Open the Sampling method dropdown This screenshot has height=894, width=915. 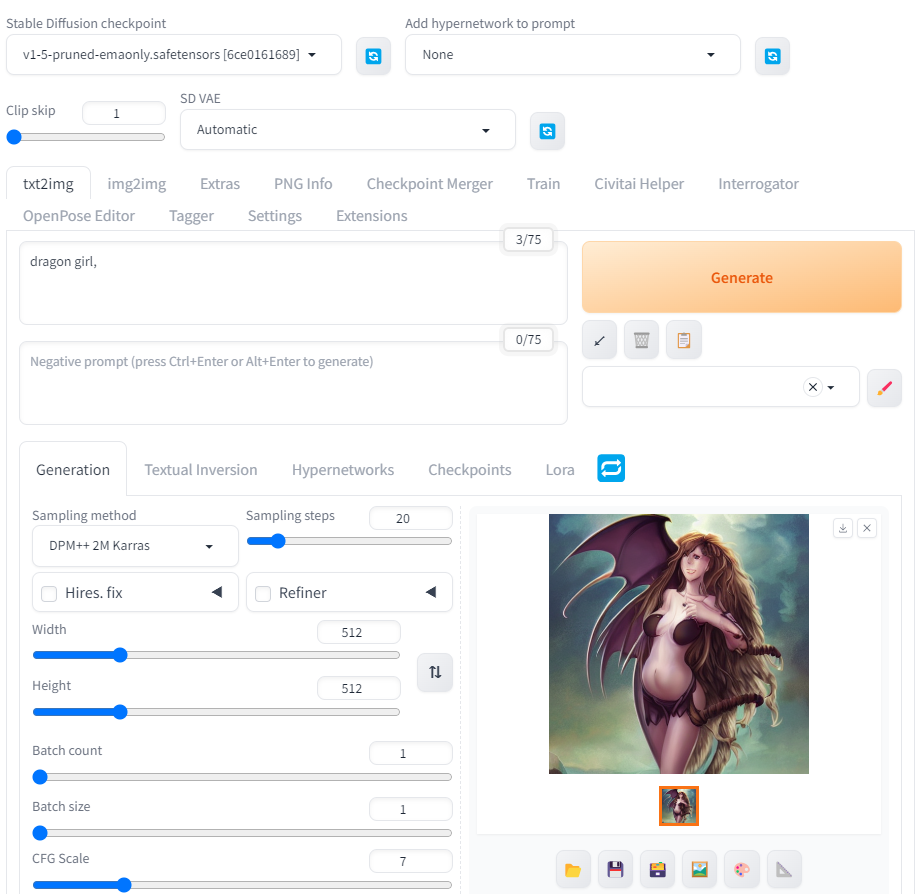pos(135,546)
